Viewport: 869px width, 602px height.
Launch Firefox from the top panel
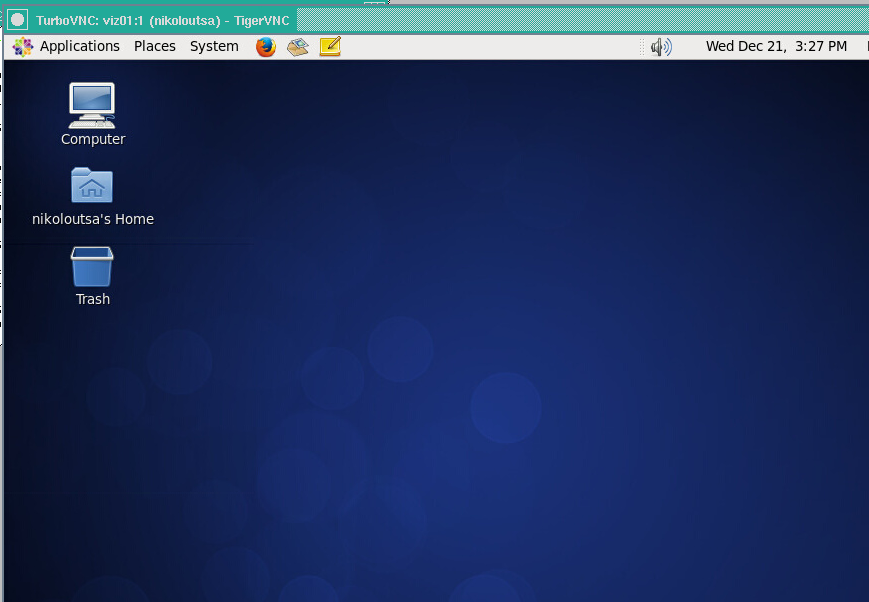click(264, 46)
